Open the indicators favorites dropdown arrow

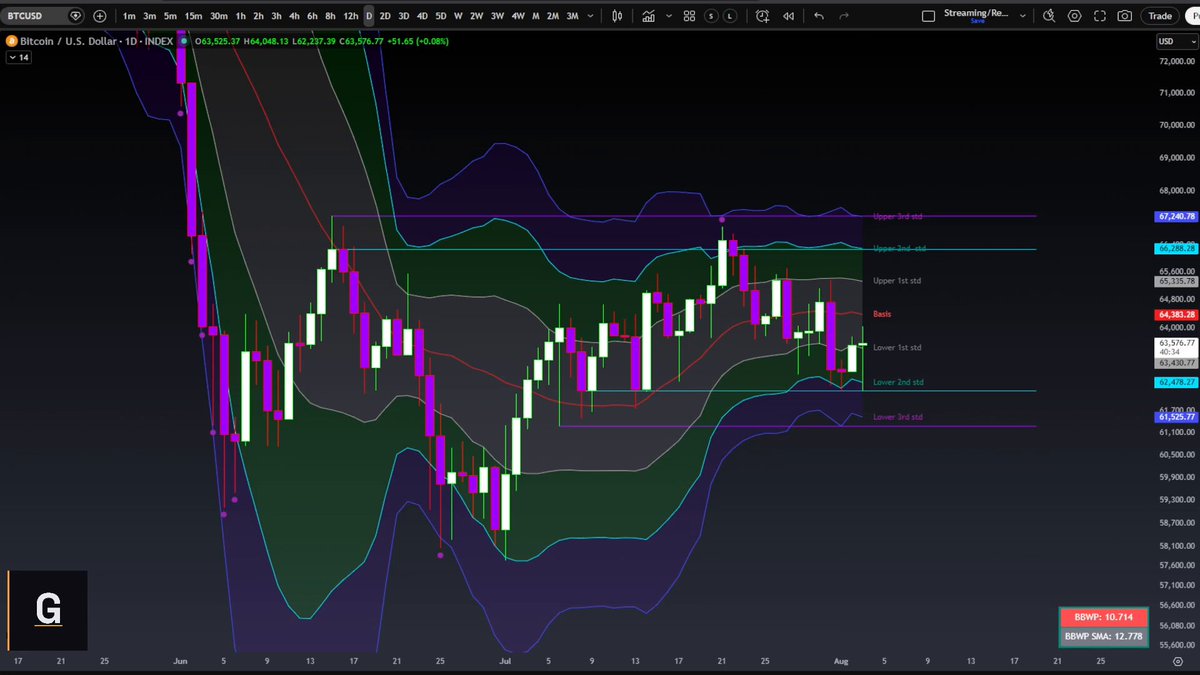click(670, 16)
